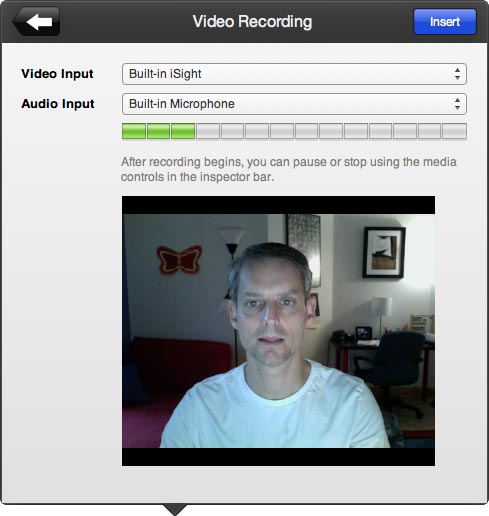Click the white t-shirt in camera preview

[273, 412]
